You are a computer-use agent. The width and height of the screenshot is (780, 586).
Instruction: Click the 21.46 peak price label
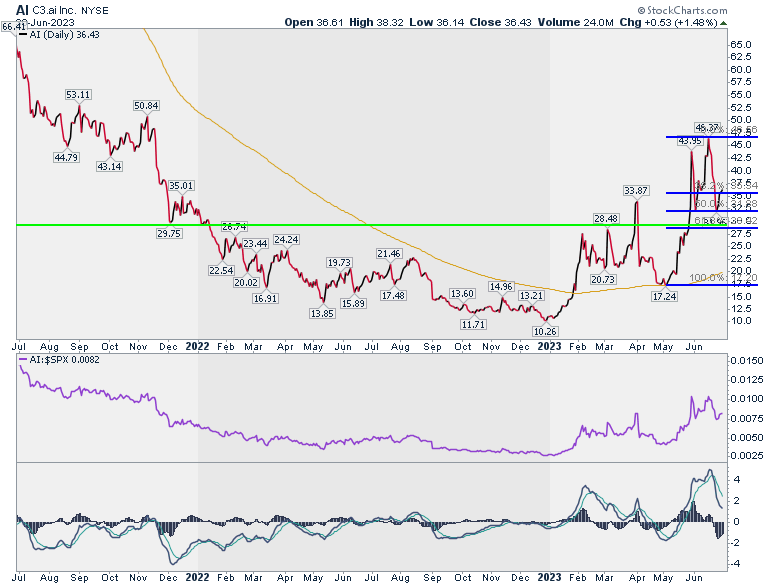point(389,254)
